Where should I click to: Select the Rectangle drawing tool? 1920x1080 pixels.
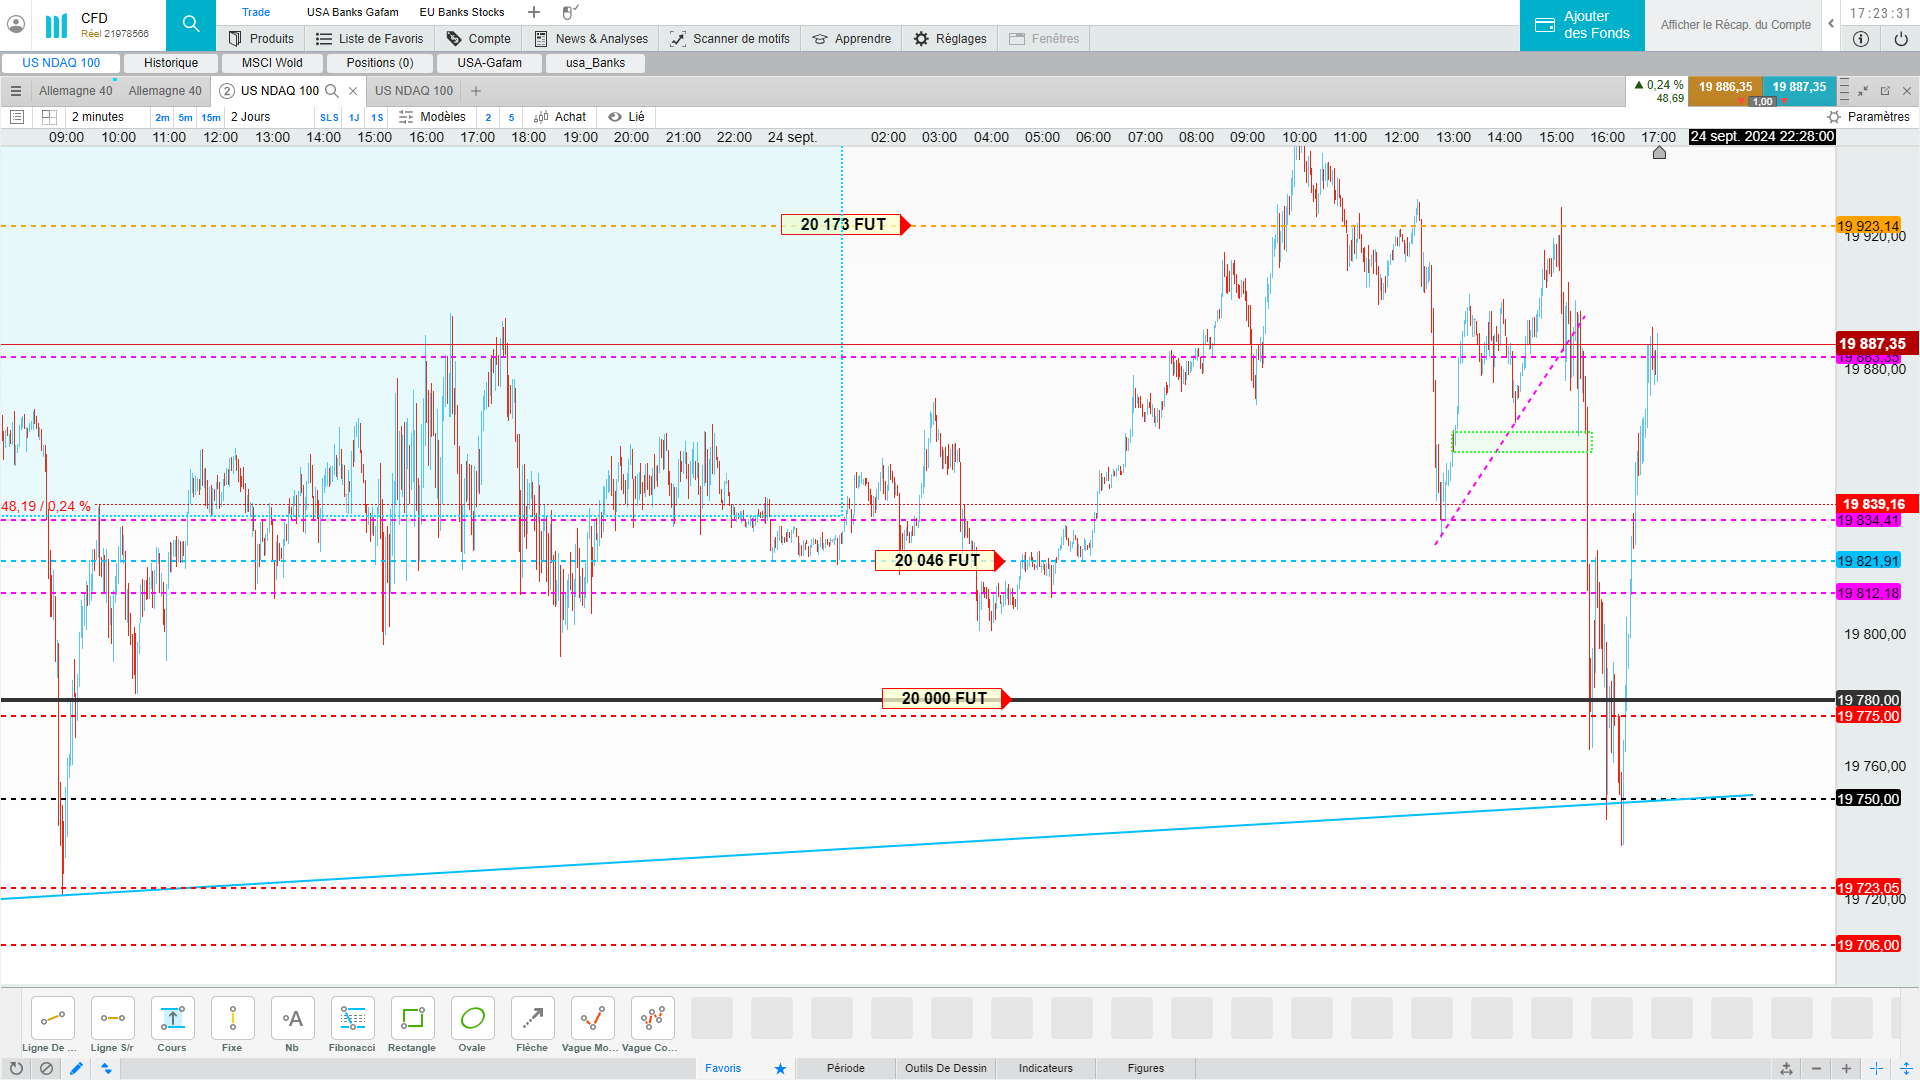pos(412,1019)
